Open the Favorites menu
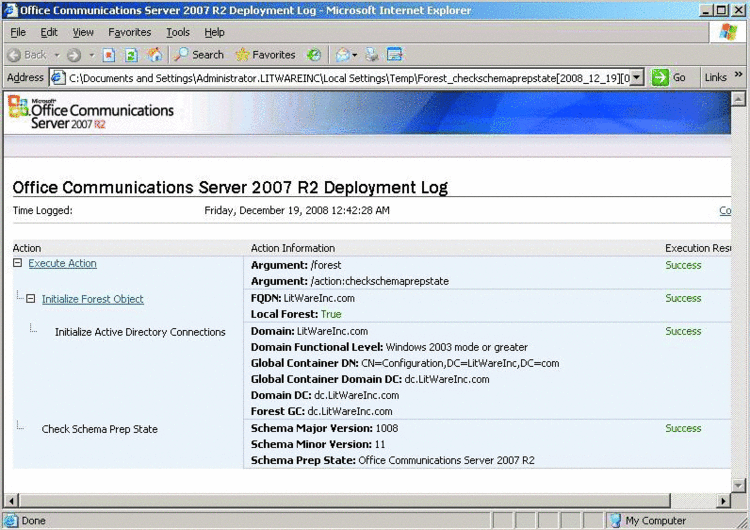This screenshot has height=530, width=750. click(130, 32)
